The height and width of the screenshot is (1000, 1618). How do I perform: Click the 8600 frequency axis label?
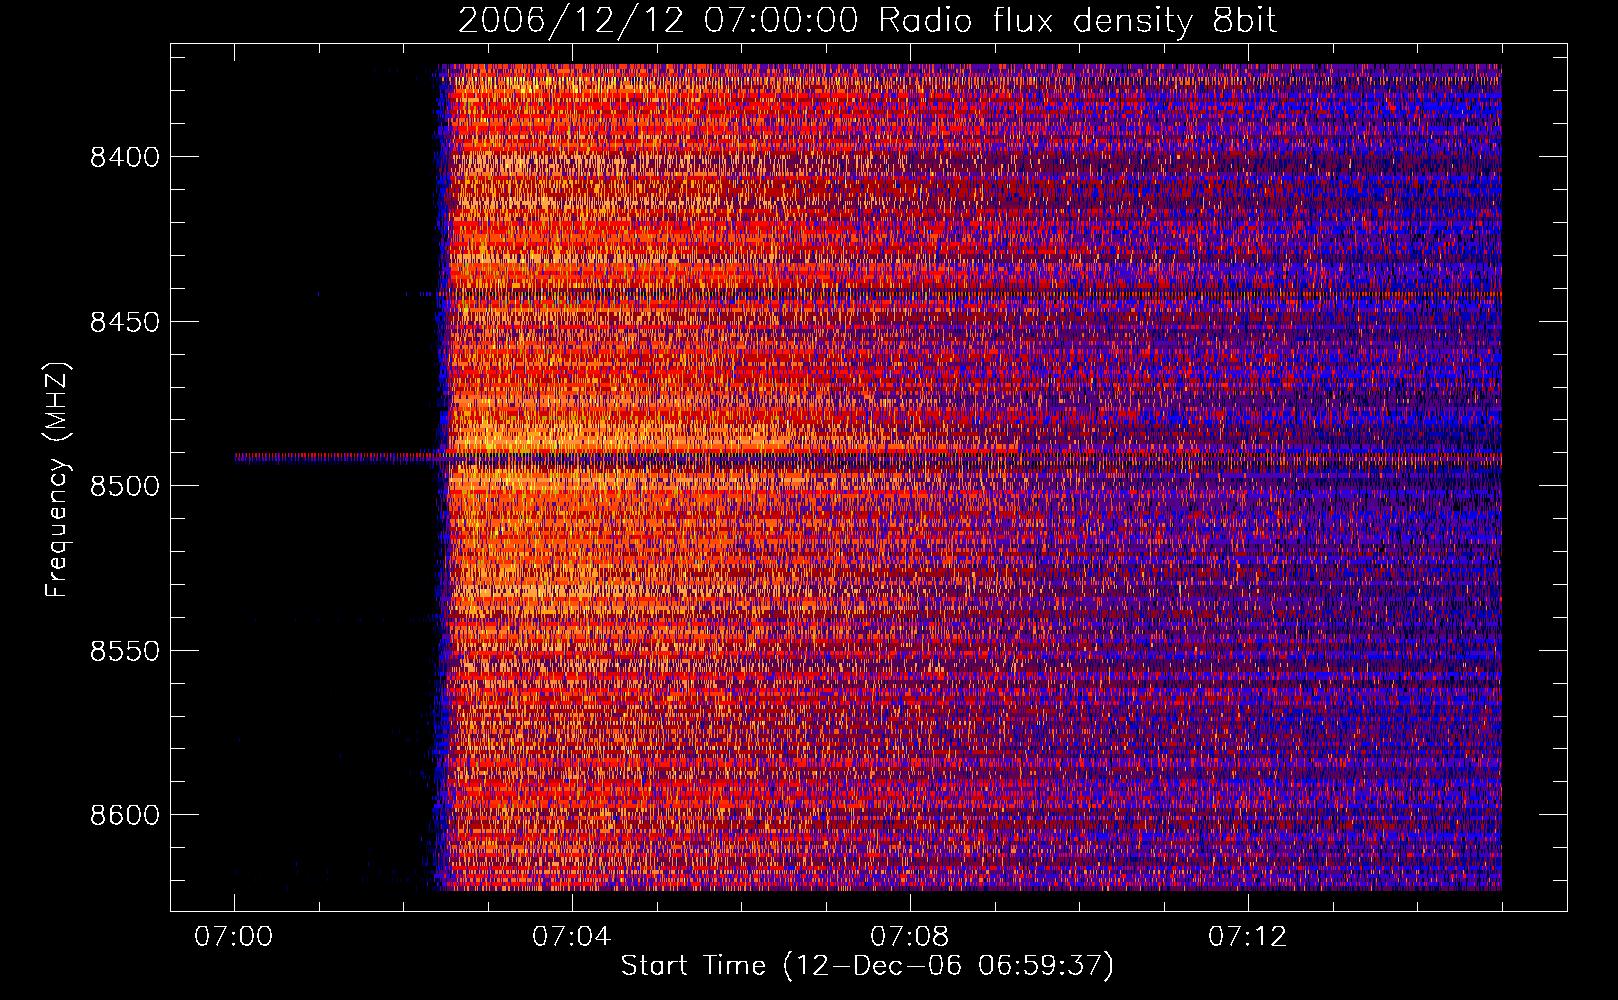tap(125, 815)
